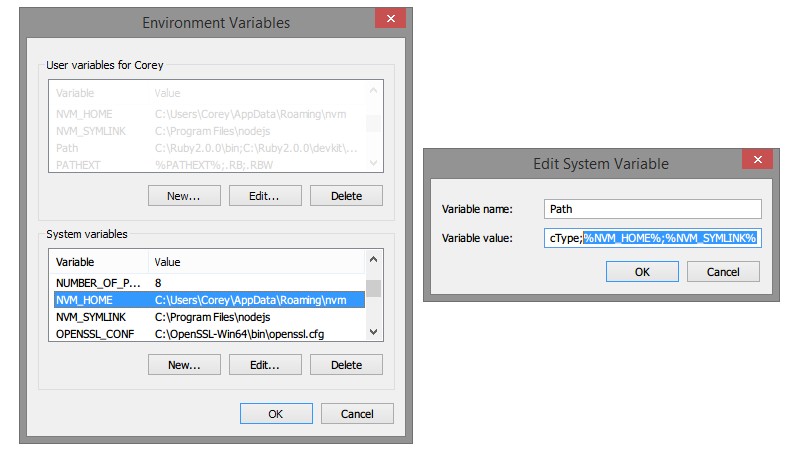The height and width of the screenshot is (450, 800).
Task: Click Value column header in System variables
Action: click(x=257, y=262)
